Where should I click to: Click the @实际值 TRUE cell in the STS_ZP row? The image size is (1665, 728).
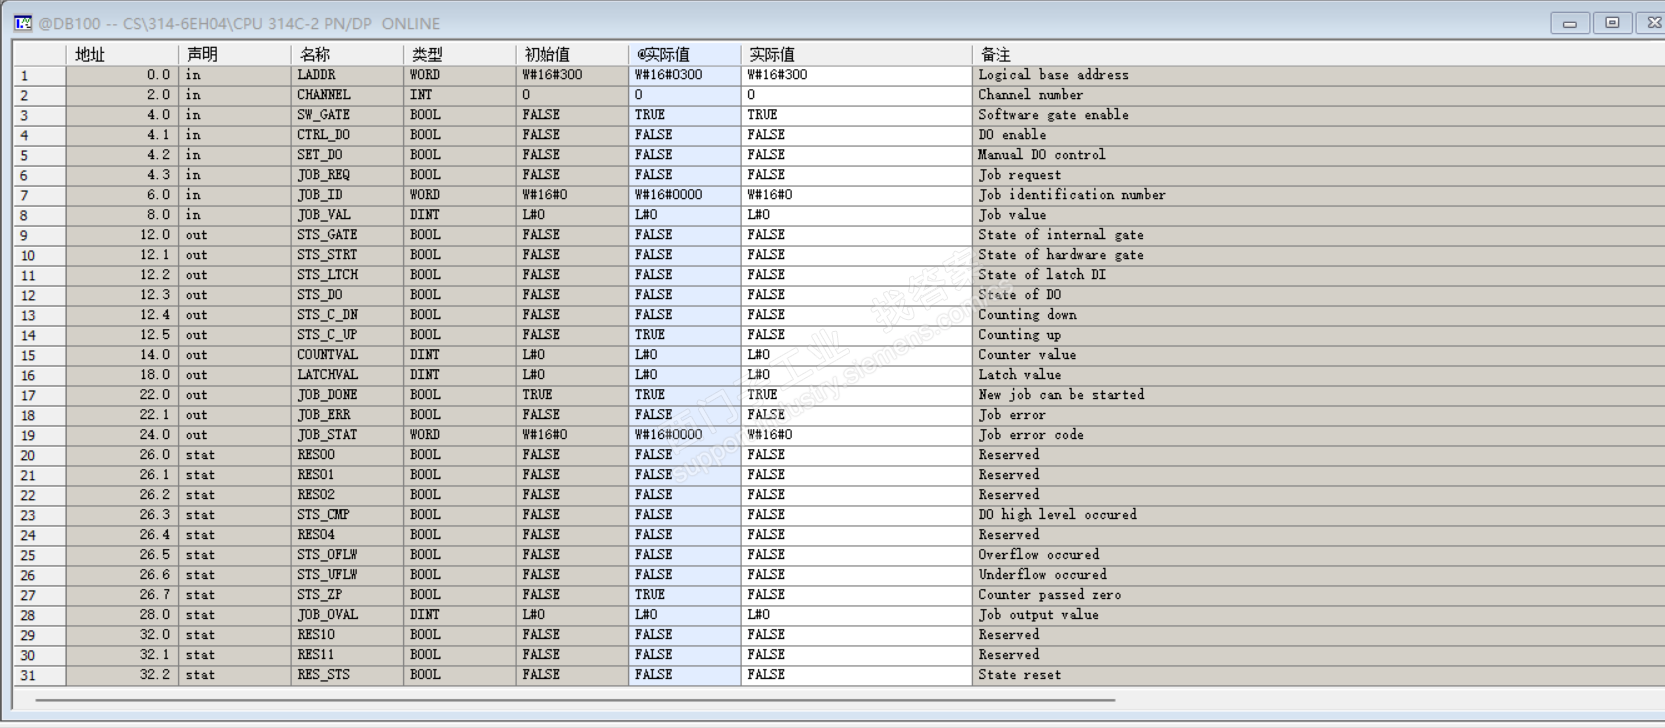tap(685, 595)
